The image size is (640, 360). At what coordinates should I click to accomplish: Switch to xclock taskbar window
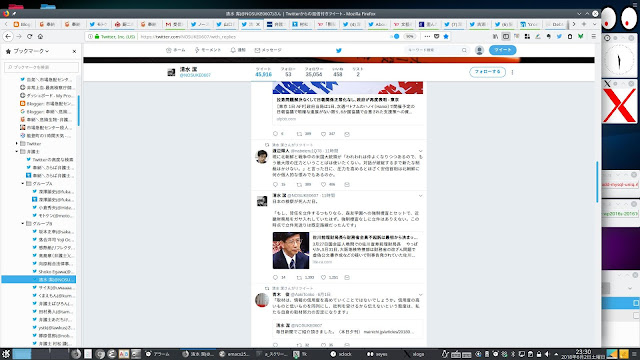(x=341, y=354)
